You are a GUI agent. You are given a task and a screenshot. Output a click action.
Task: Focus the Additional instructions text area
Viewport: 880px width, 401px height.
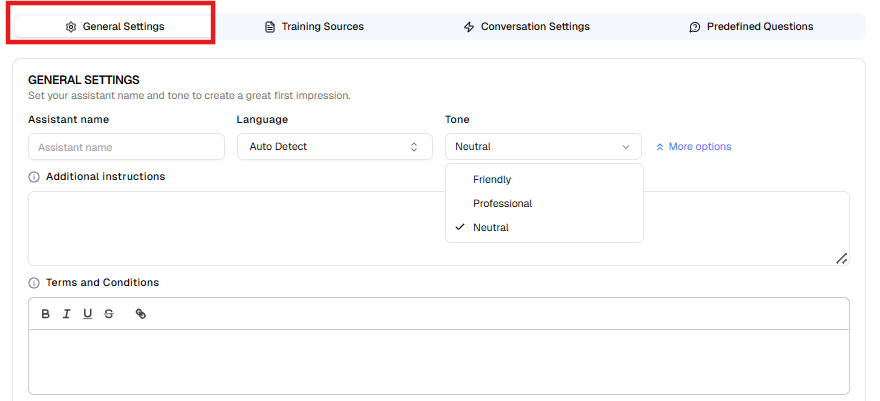point(230,228)
